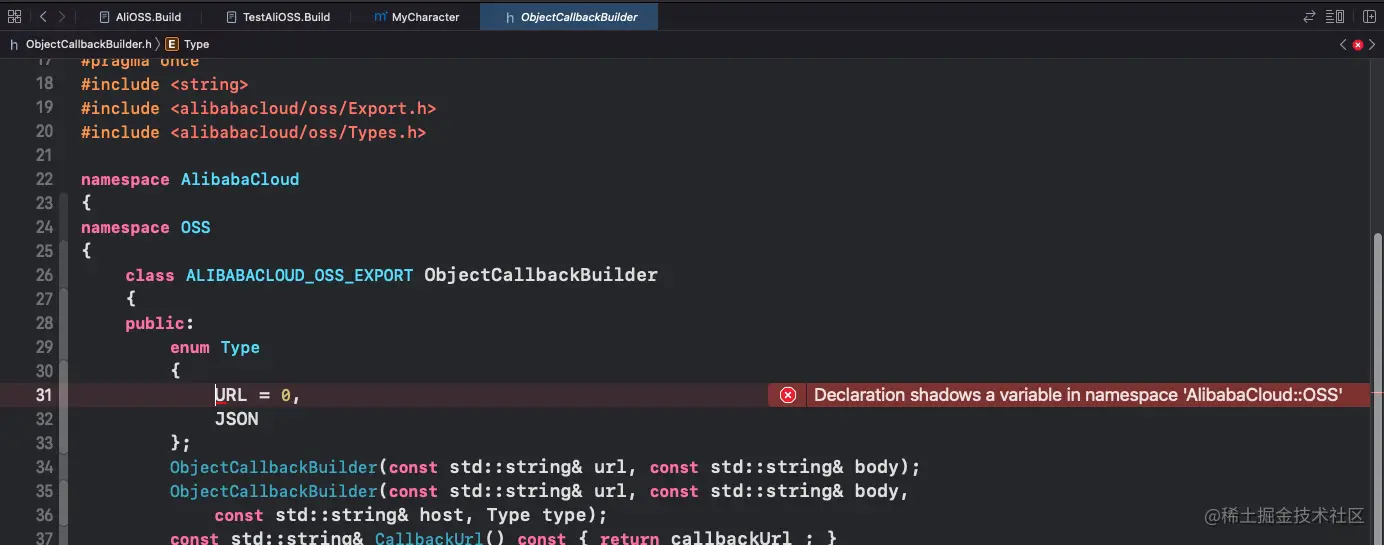Viewport: 1384px width, 545px height.
Task: Click the 'public:' keyword
Action: click(159, 323)
